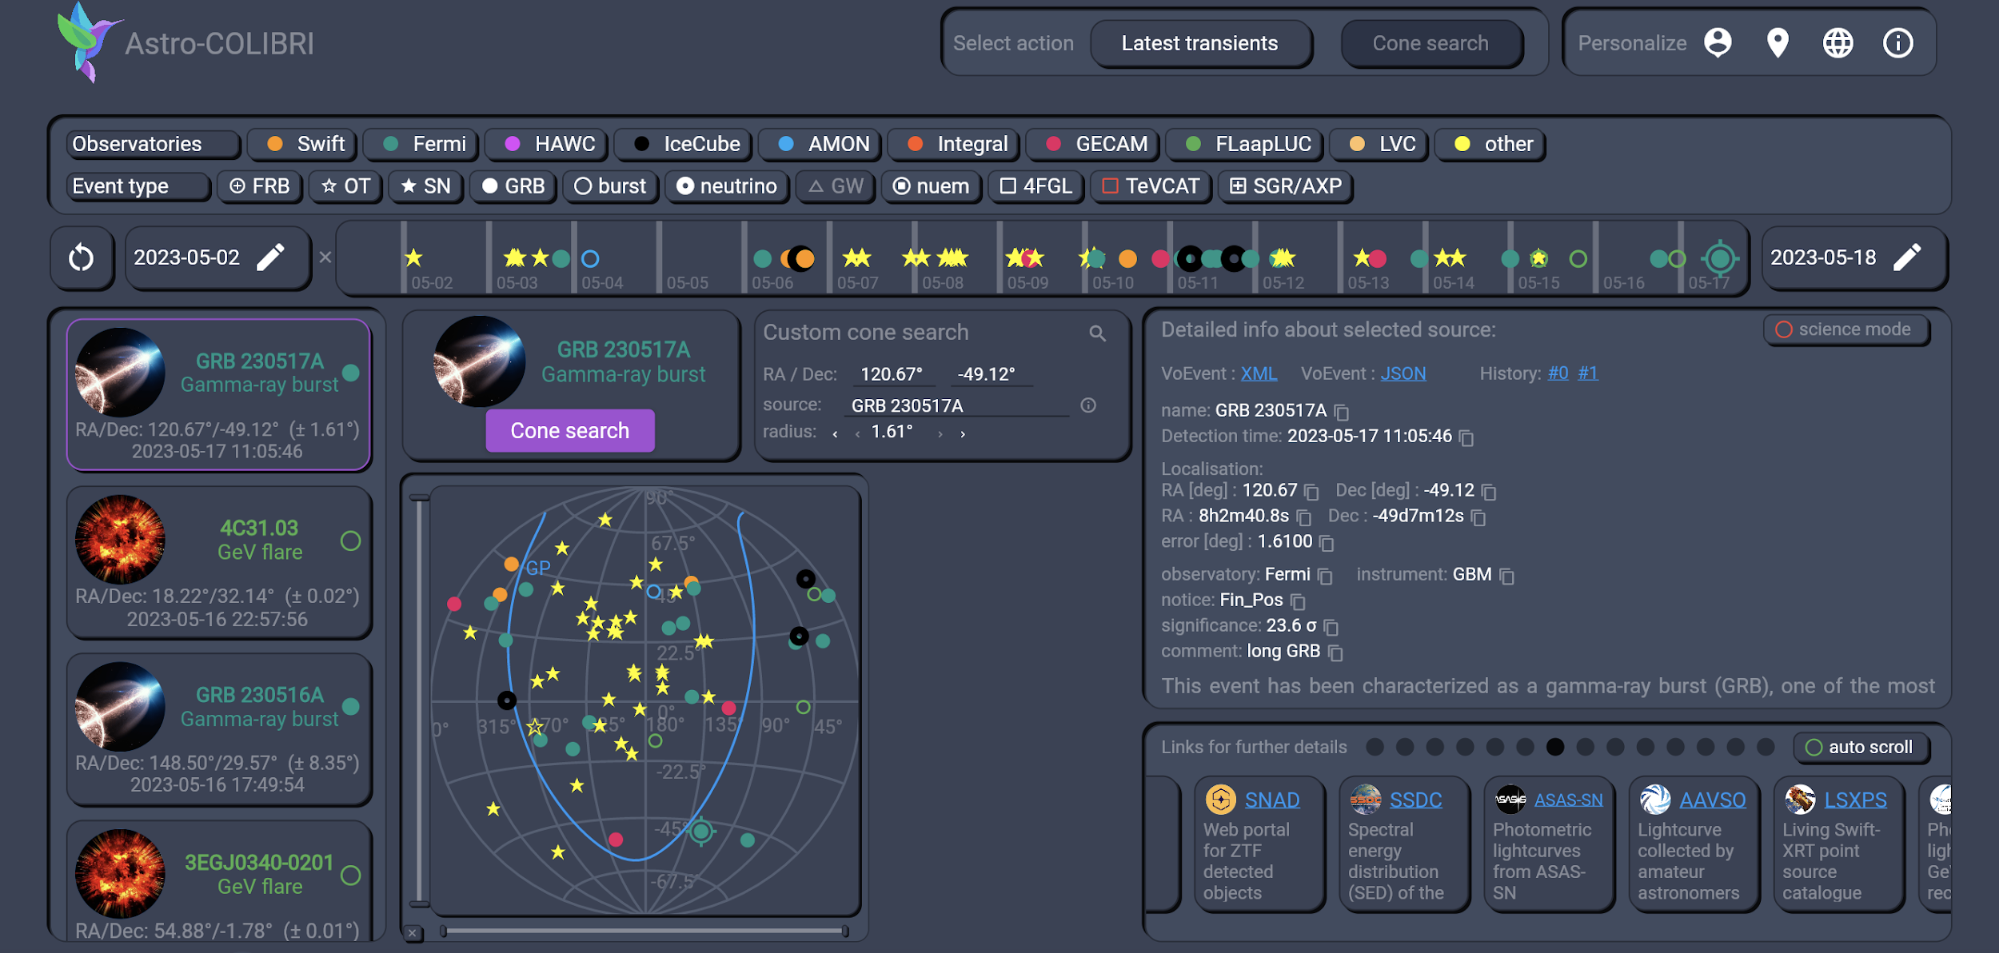Click the source field GRB 230517A
Image resolution: width=1999 pixels, height=954 pixels.
(958, 405)
